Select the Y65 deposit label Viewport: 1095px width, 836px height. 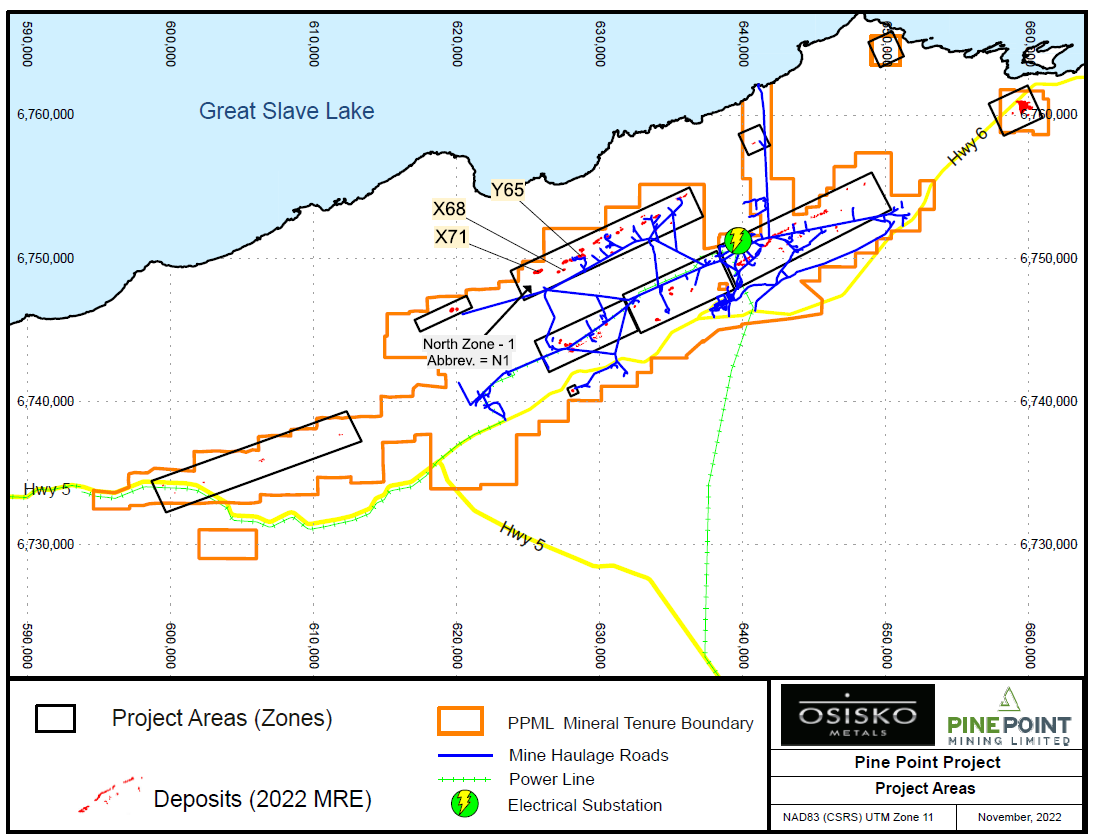(507, 190)
